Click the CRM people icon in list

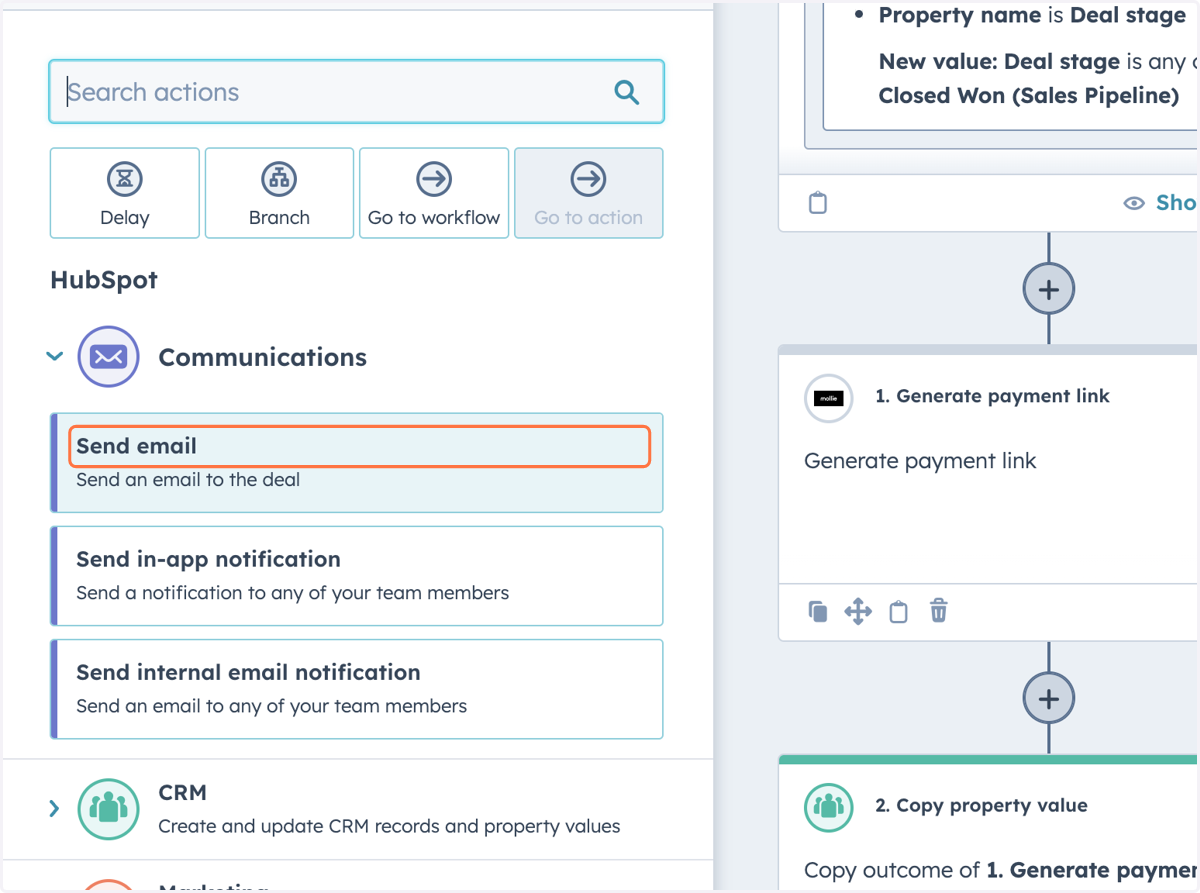point(108,808)
